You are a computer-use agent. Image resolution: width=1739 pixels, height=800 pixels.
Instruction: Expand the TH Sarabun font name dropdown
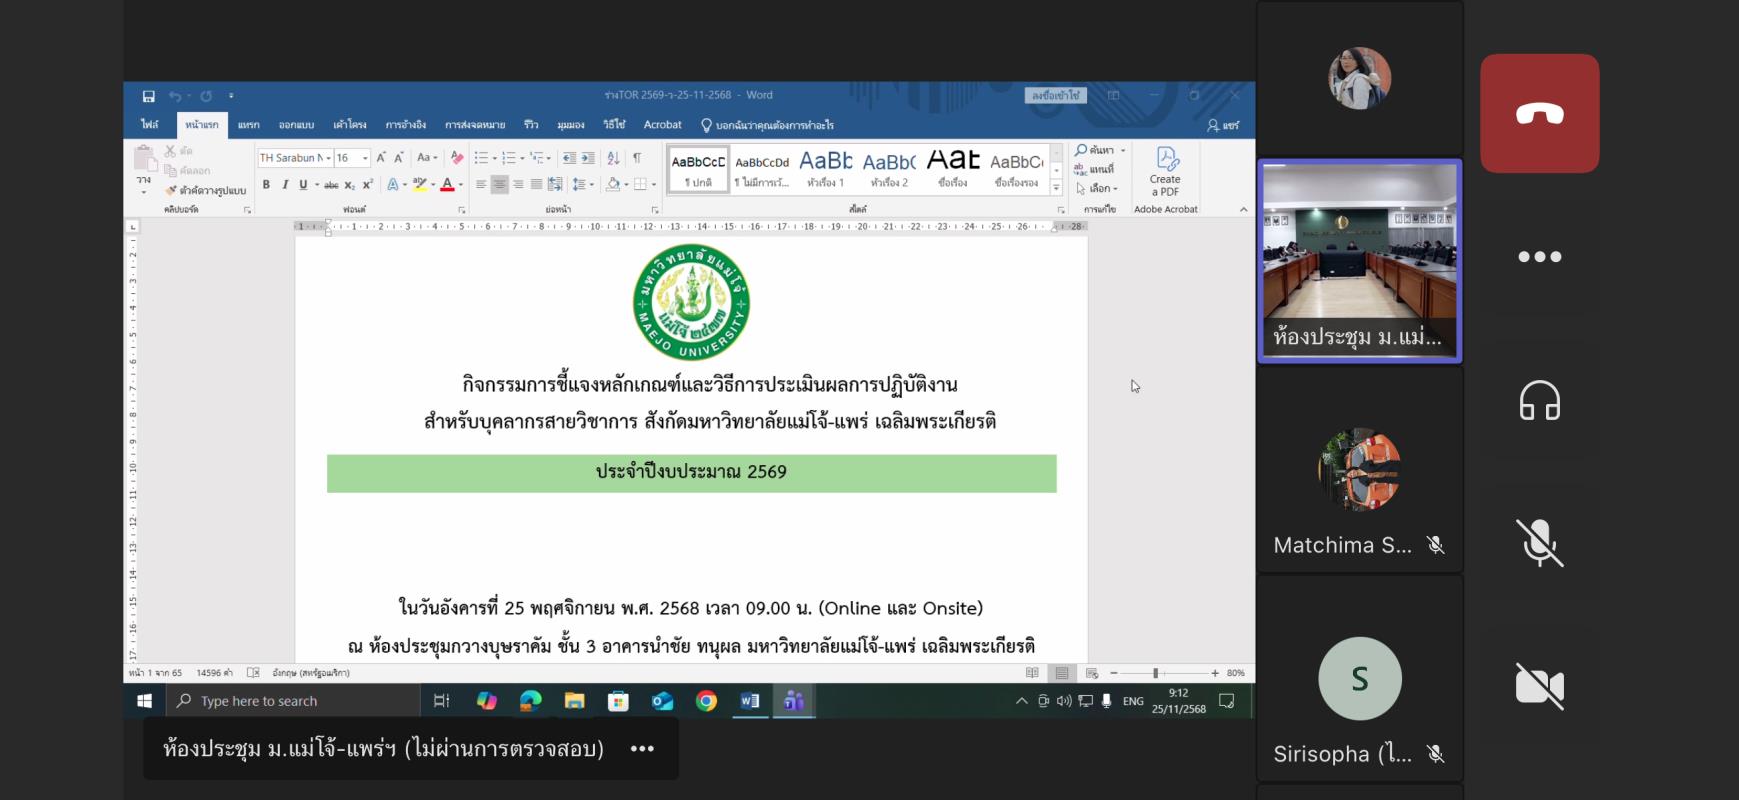(328, 158)
